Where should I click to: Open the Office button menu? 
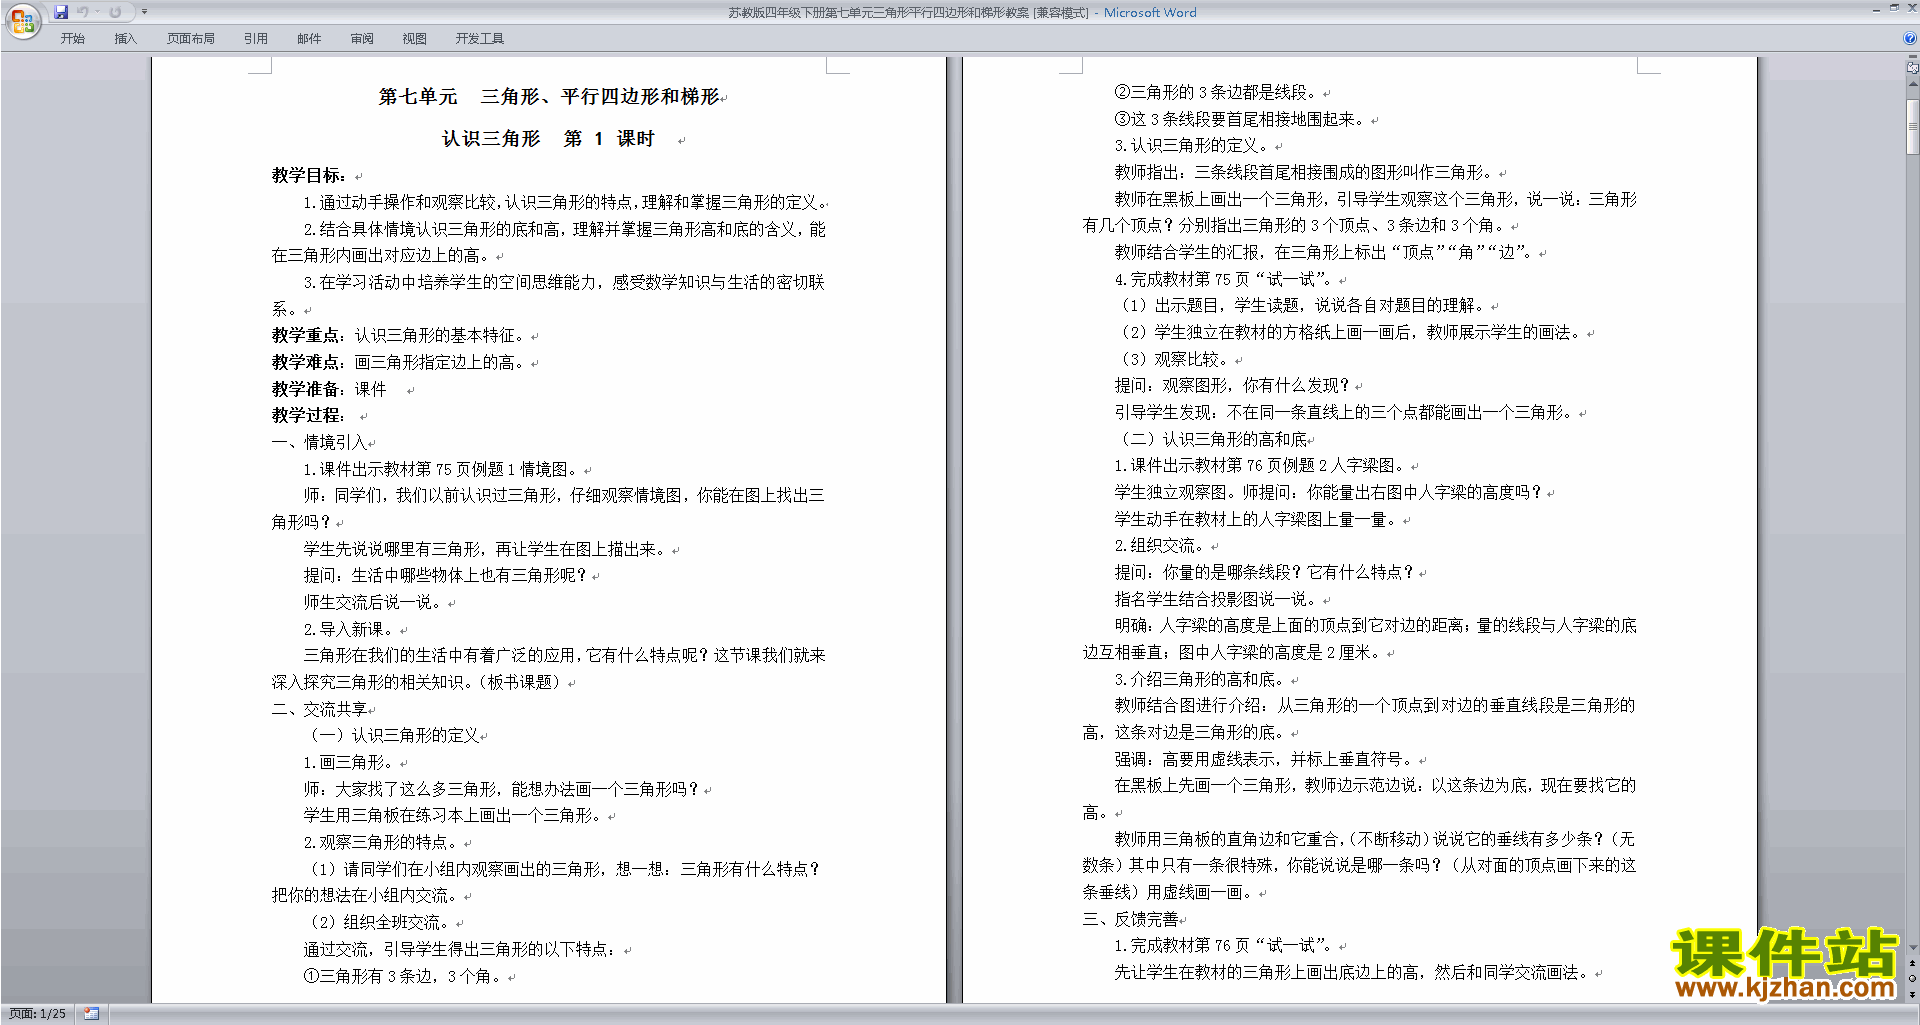click(x=22, y=20)
